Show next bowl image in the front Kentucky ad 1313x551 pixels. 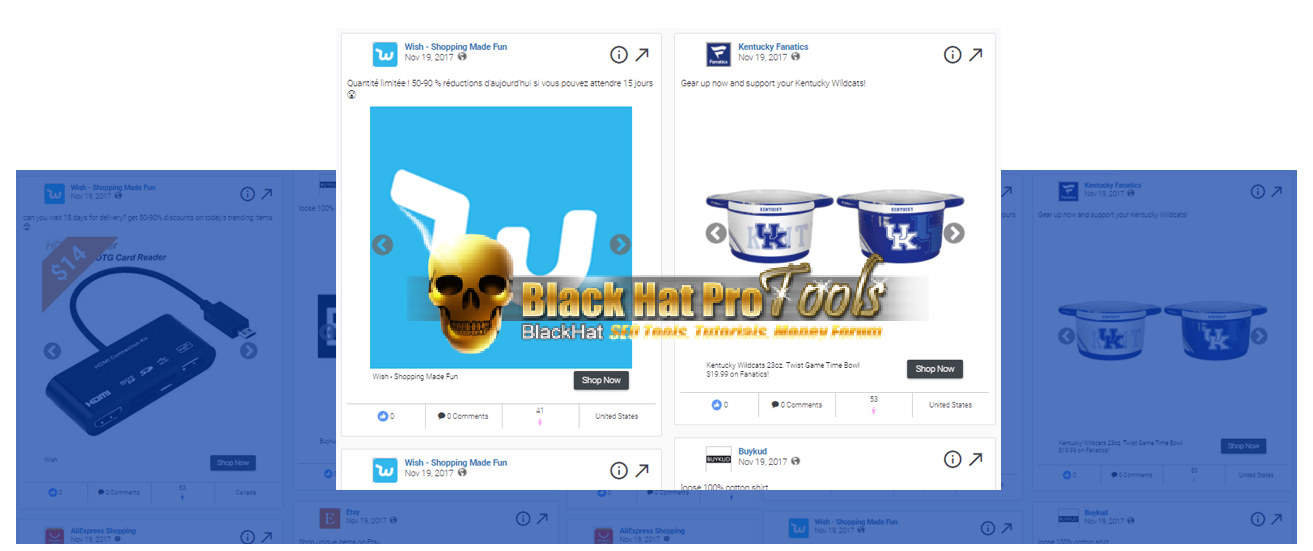point(954,233)
